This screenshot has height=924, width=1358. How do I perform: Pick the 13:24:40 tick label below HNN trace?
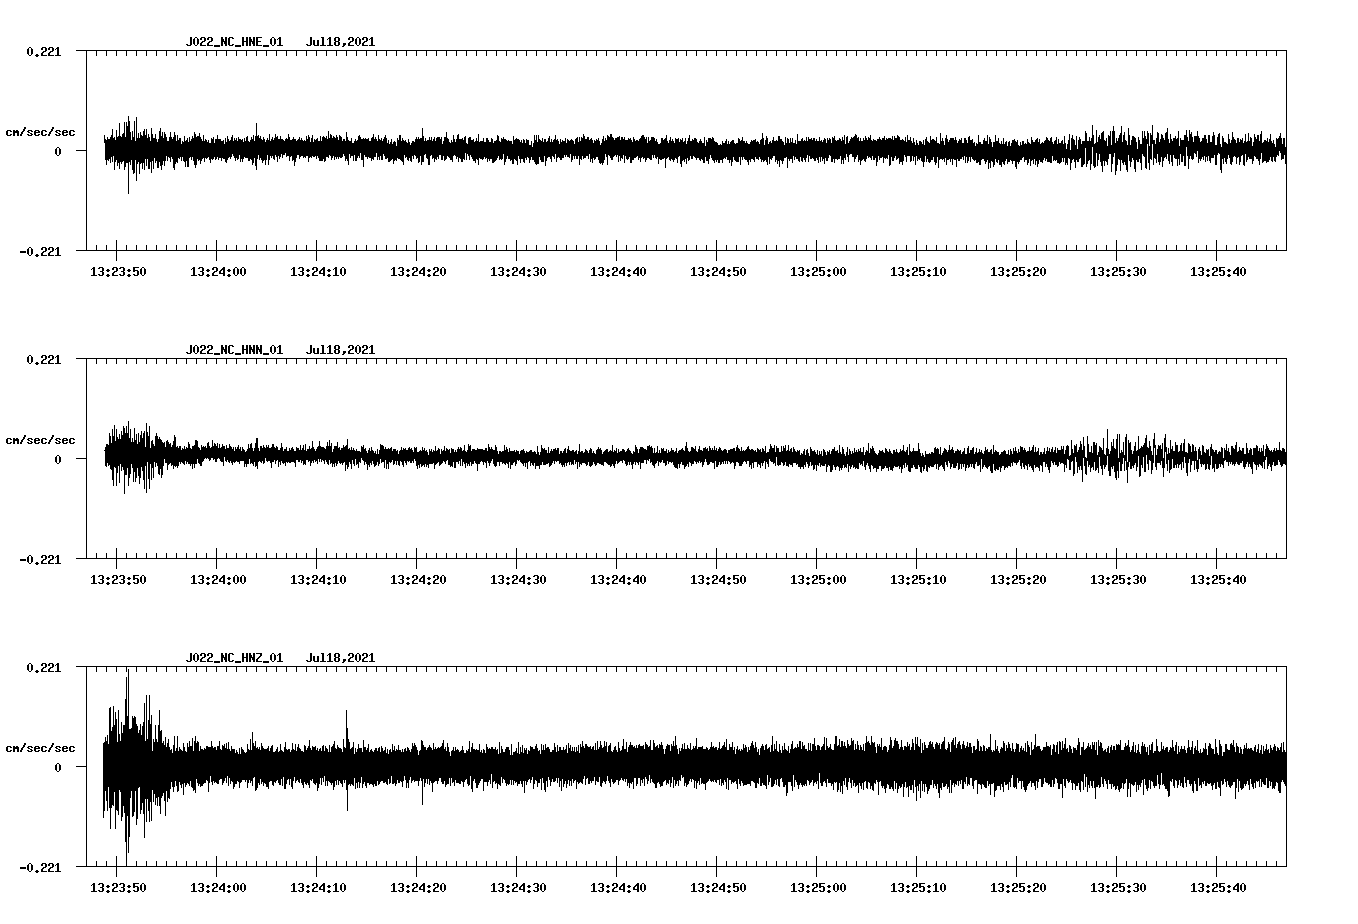(618, 579)
